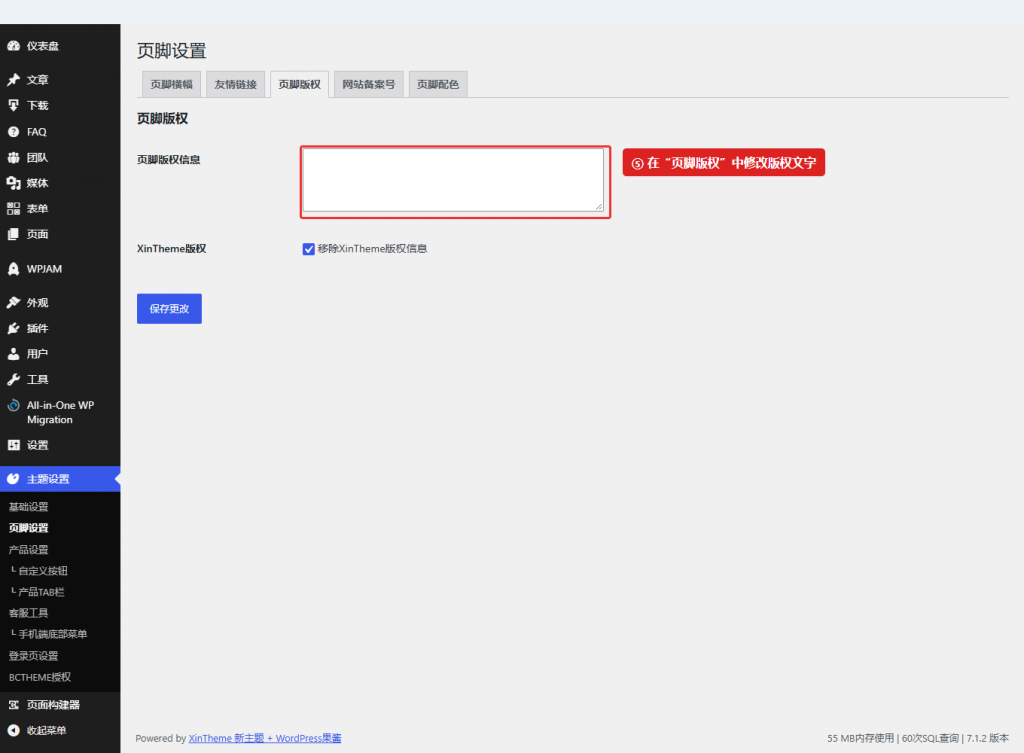The image size is (1024, 753).
Task: Open 产品设置 in the submenu
Action: pos(29,549)
